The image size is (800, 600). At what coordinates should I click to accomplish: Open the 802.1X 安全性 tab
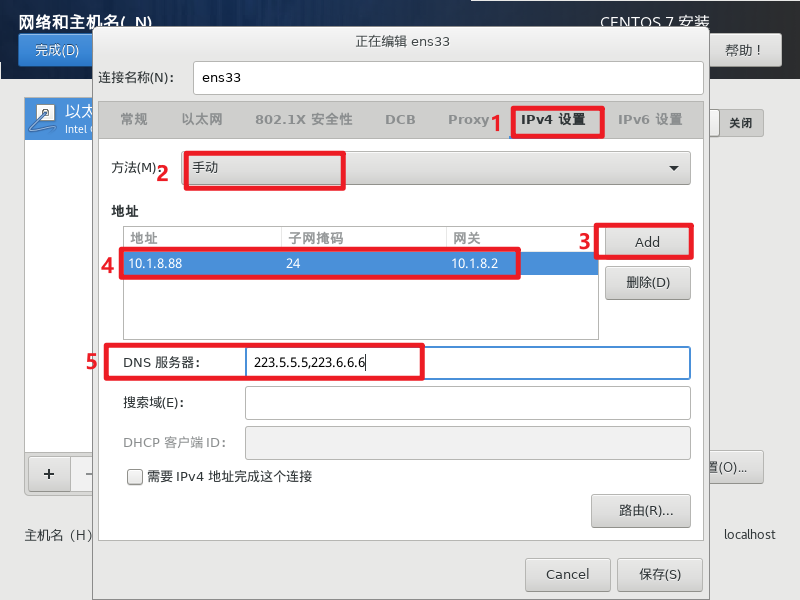click(304, 119)
